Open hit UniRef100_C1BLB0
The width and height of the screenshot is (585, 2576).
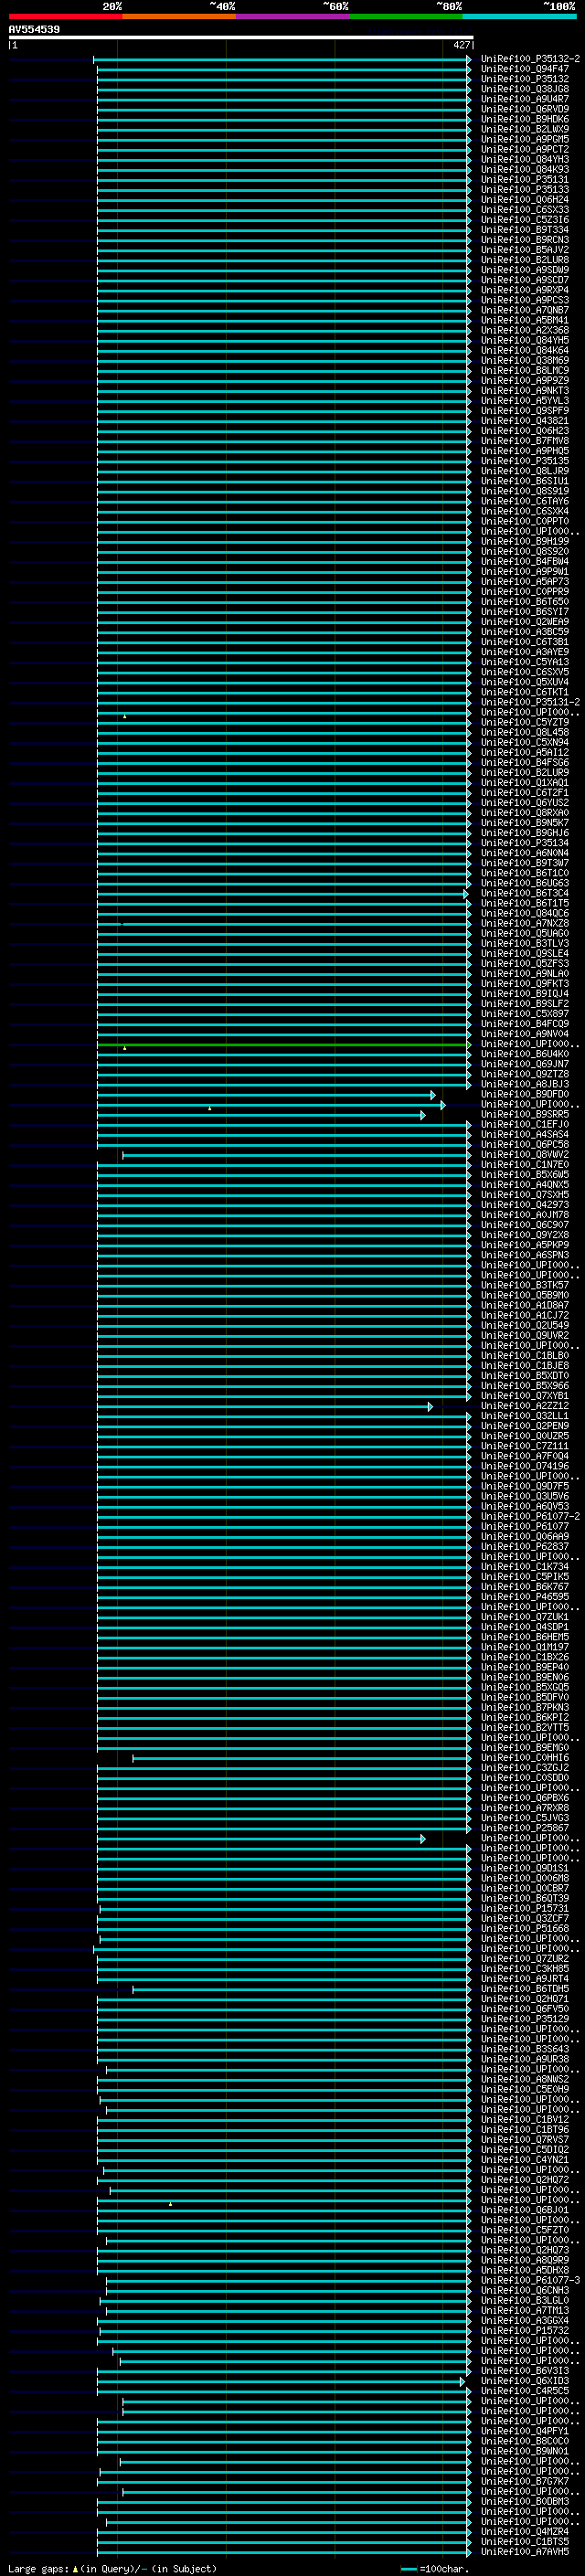[525, 1355]
